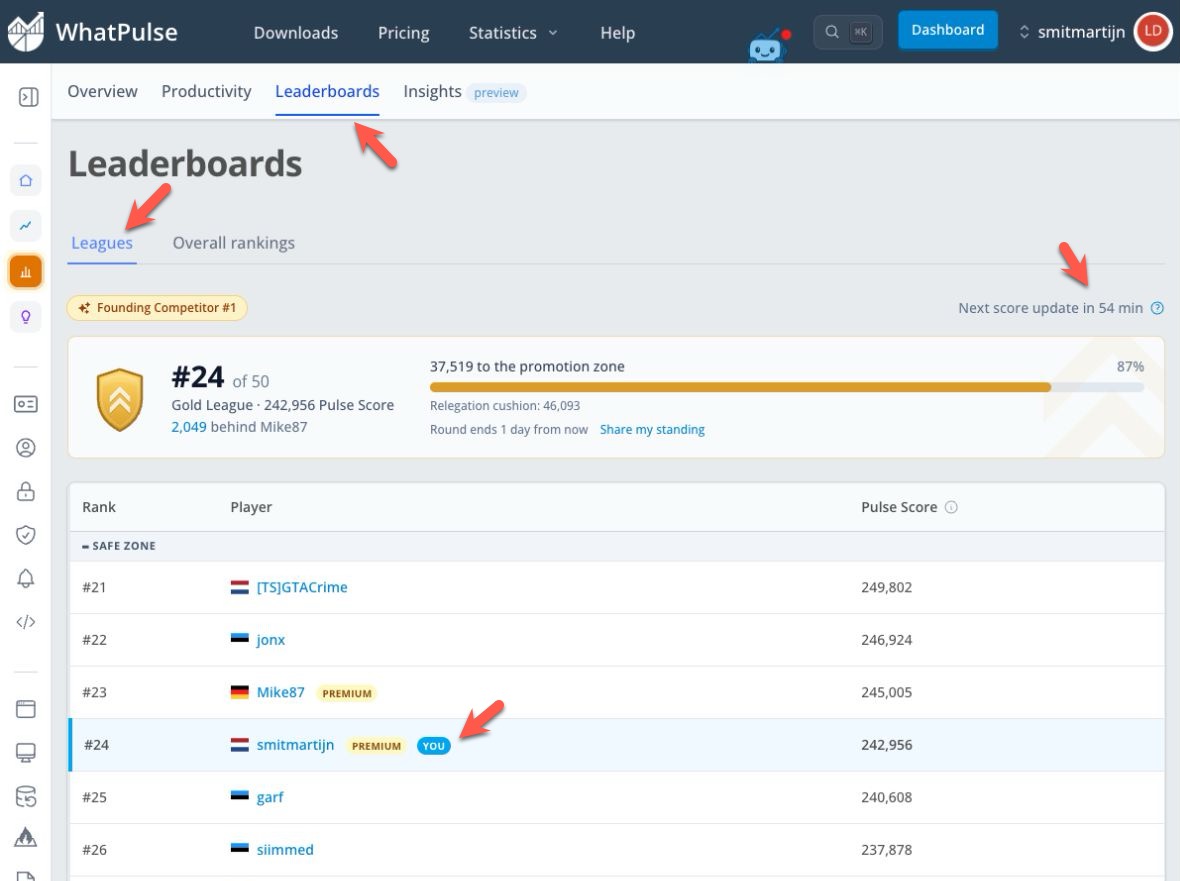
Task: Click the 87% progress percentage
Action: tap(1130, 366)
